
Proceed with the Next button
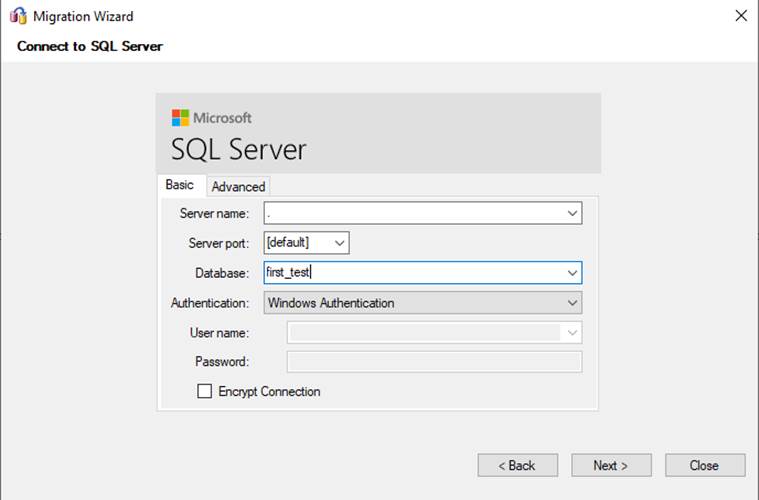611,465
